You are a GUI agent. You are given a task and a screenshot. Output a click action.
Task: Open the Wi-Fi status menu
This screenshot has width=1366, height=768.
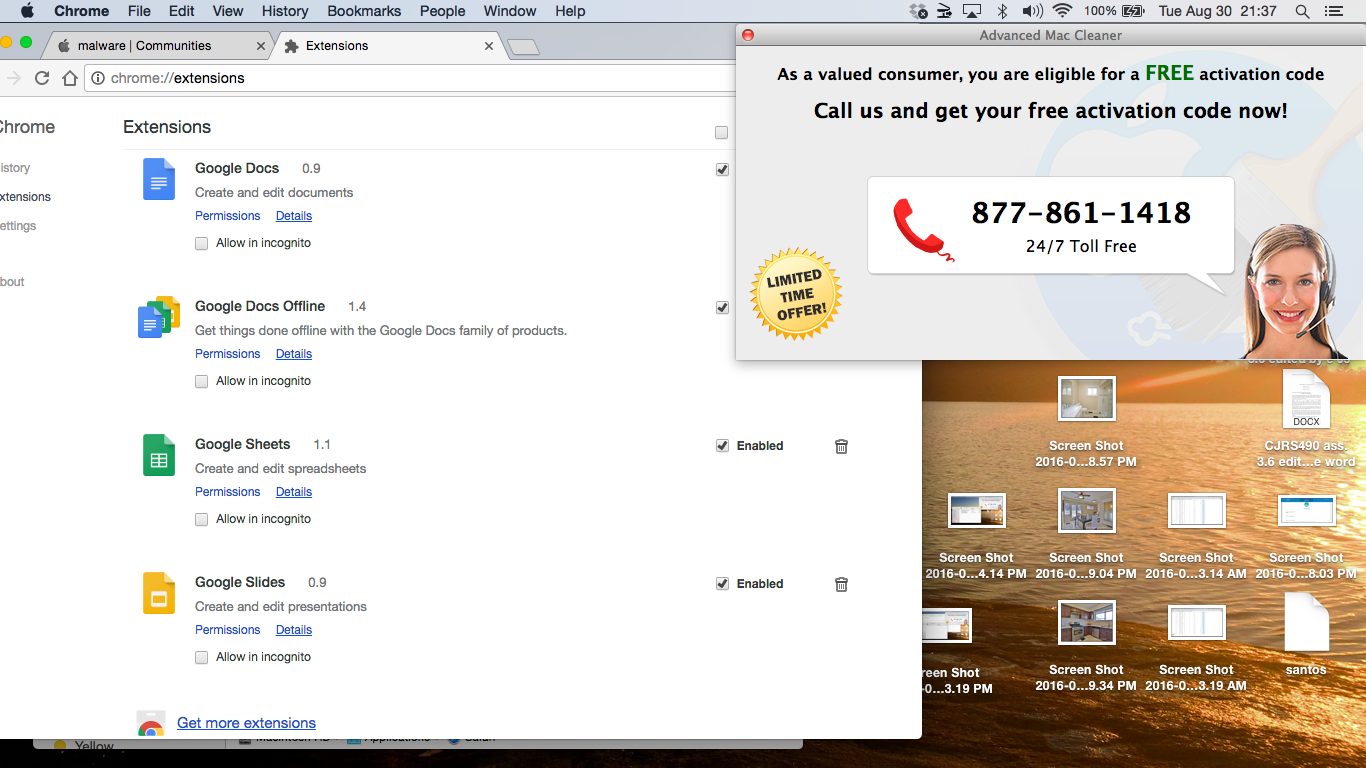coord(1062,11)
